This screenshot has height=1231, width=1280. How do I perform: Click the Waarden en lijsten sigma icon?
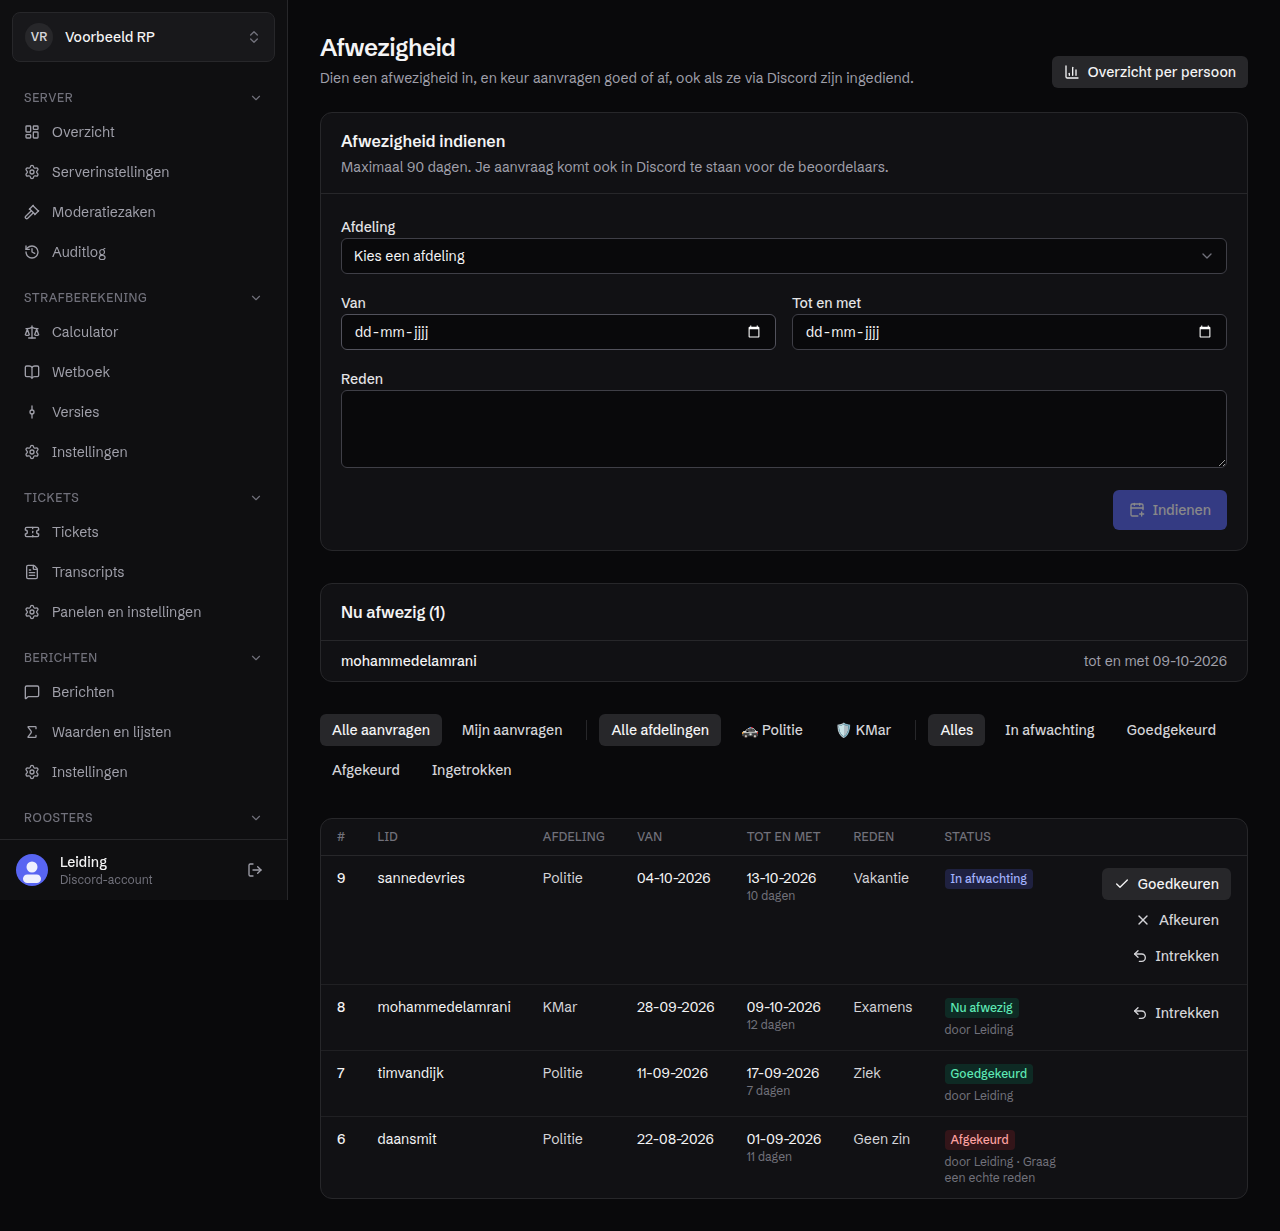click(x=32, y=732)
